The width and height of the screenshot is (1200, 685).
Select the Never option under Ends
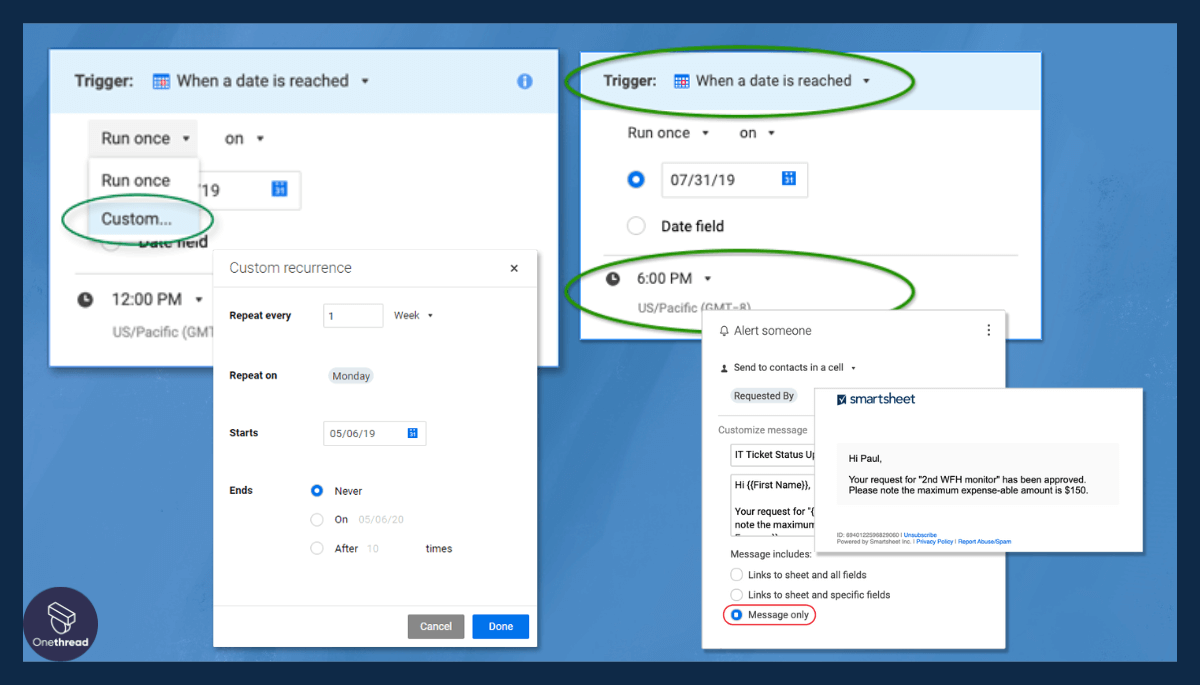(x=318, y=490)
